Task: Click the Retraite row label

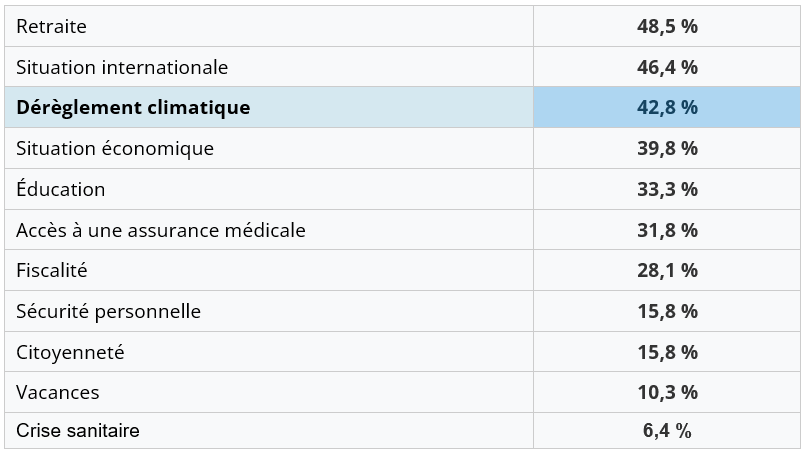Action: click(52, 27)
